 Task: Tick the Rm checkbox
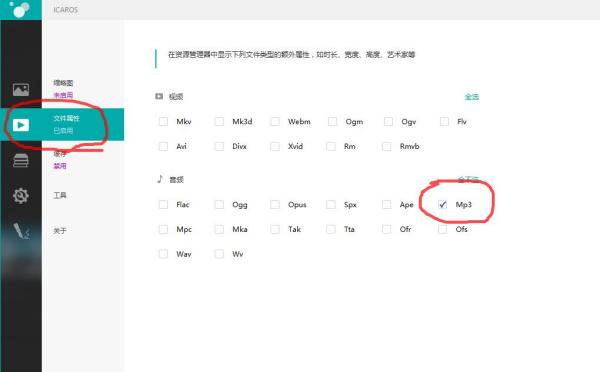pos(331,147)
